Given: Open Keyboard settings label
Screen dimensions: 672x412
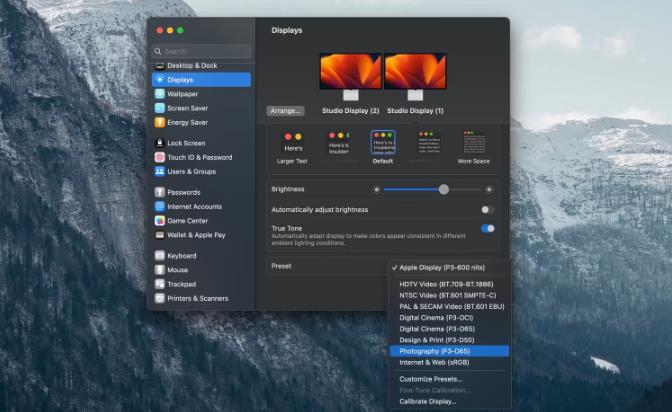Looking at the screenshot, I should [182, 256].
